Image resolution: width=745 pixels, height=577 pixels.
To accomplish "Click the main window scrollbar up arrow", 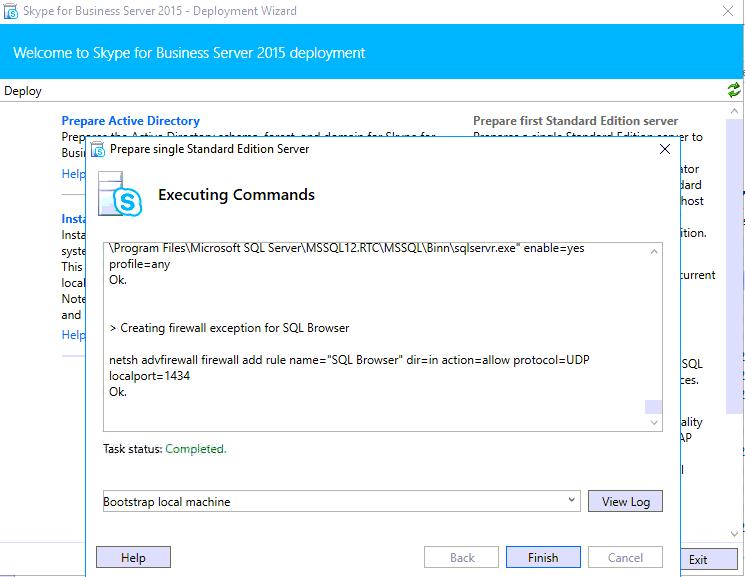I will pyautogui.click(x=734, y=111).
